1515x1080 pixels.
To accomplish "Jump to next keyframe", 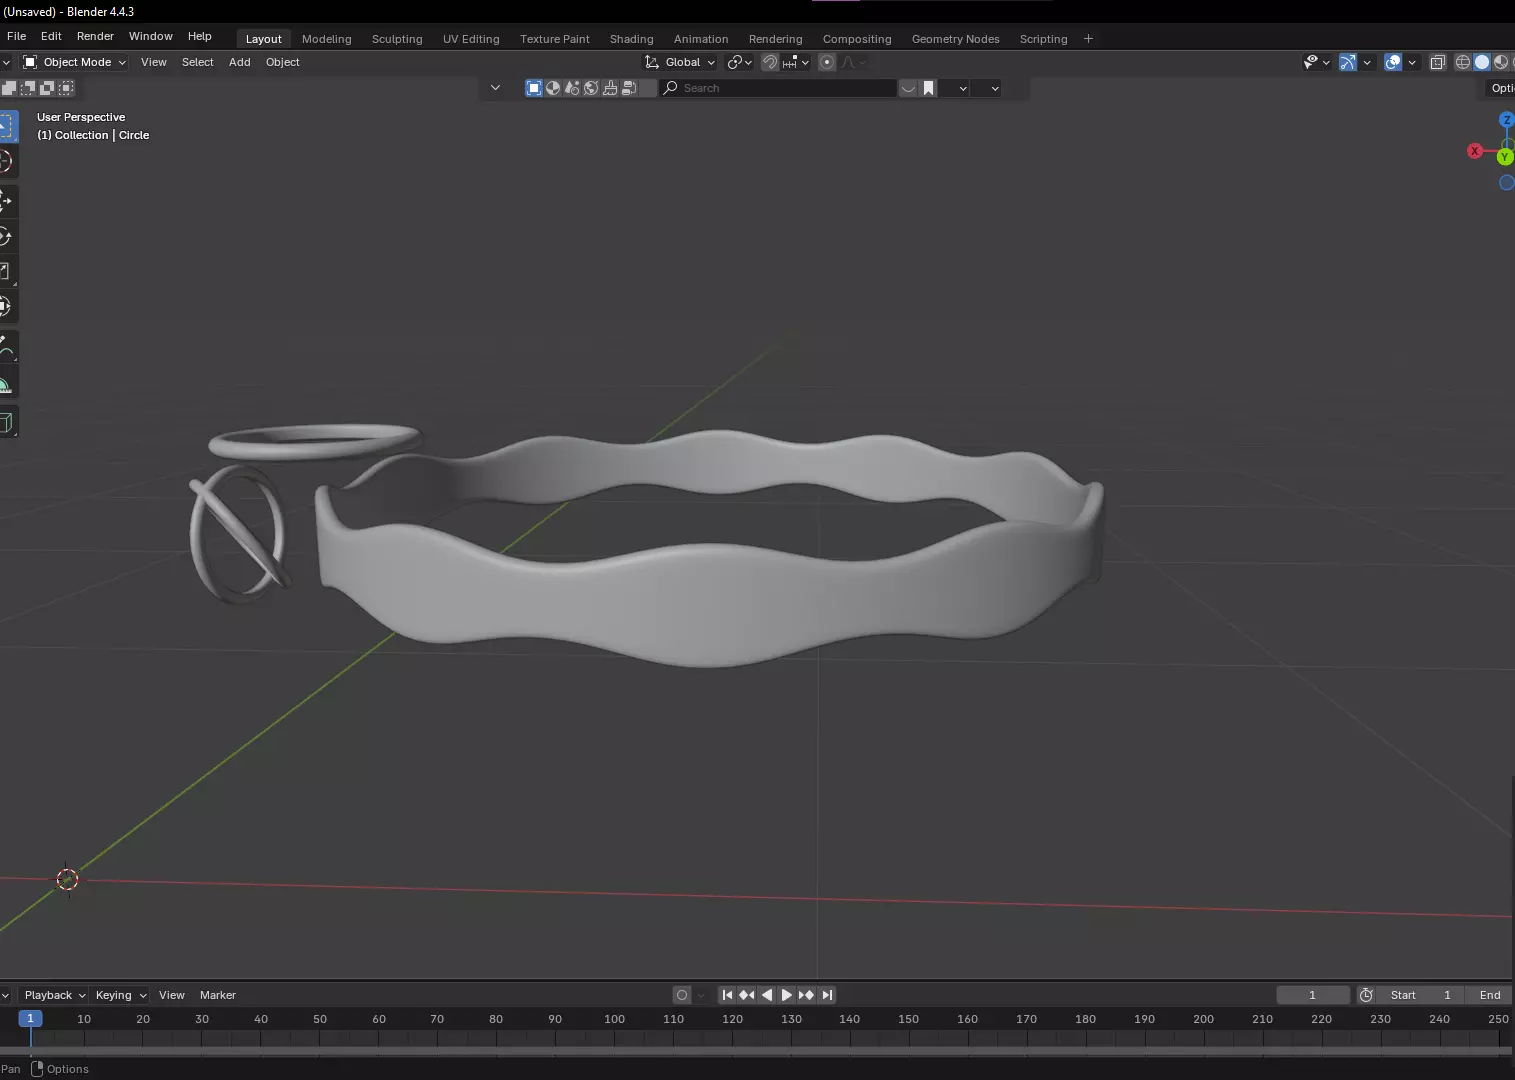I will [807, 995].
